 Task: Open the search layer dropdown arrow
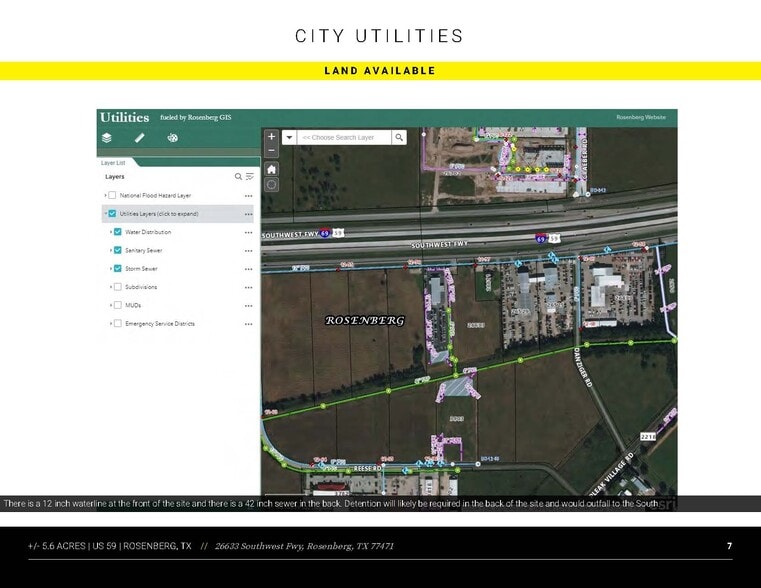tap(289, 137)
